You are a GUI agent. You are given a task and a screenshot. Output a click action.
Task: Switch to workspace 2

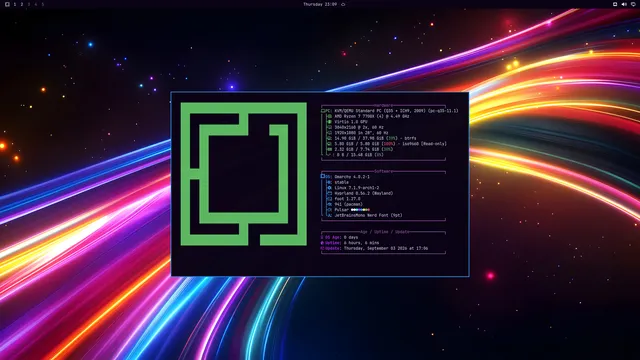[22, 4]
